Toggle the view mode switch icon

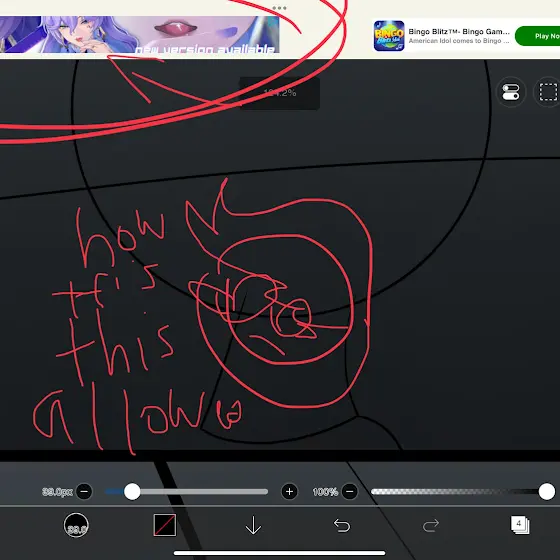pyautogui.click(x=511, y=92)
